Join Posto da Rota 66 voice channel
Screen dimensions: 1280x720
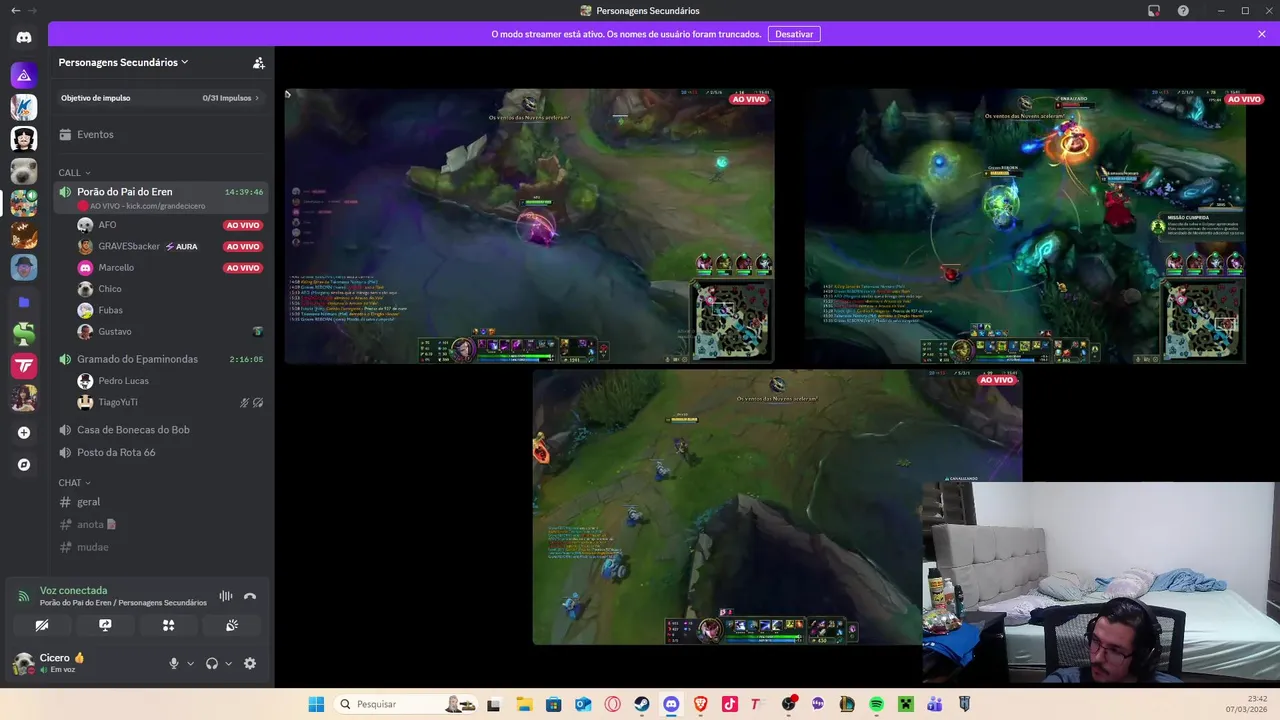[x=160, y=452]
